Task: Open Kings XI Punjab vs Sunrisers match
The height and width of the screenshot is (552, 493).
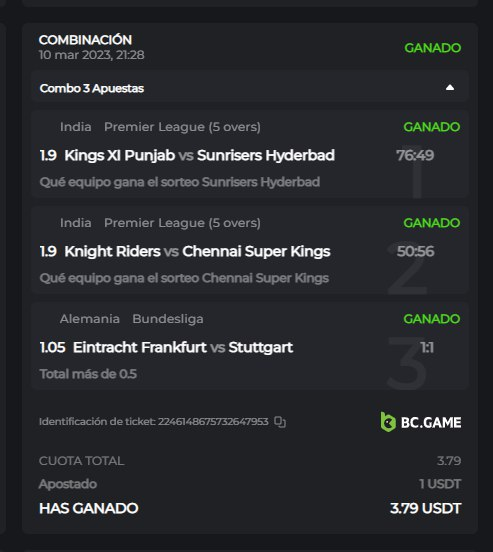Action: point(199,155)
